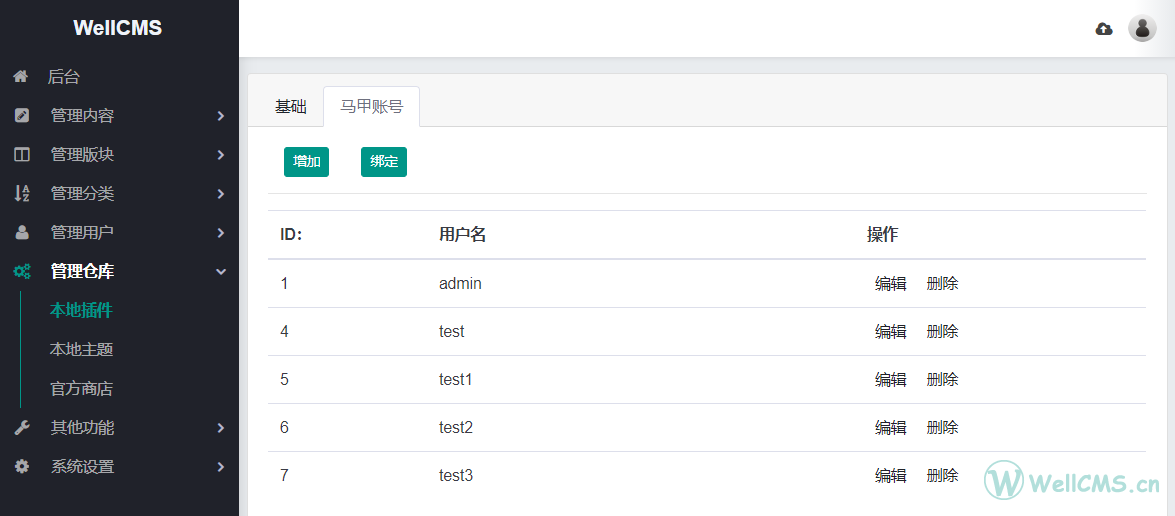Click the user icon beside 管理用户
Screen dimensions: 1175x516
22,232
